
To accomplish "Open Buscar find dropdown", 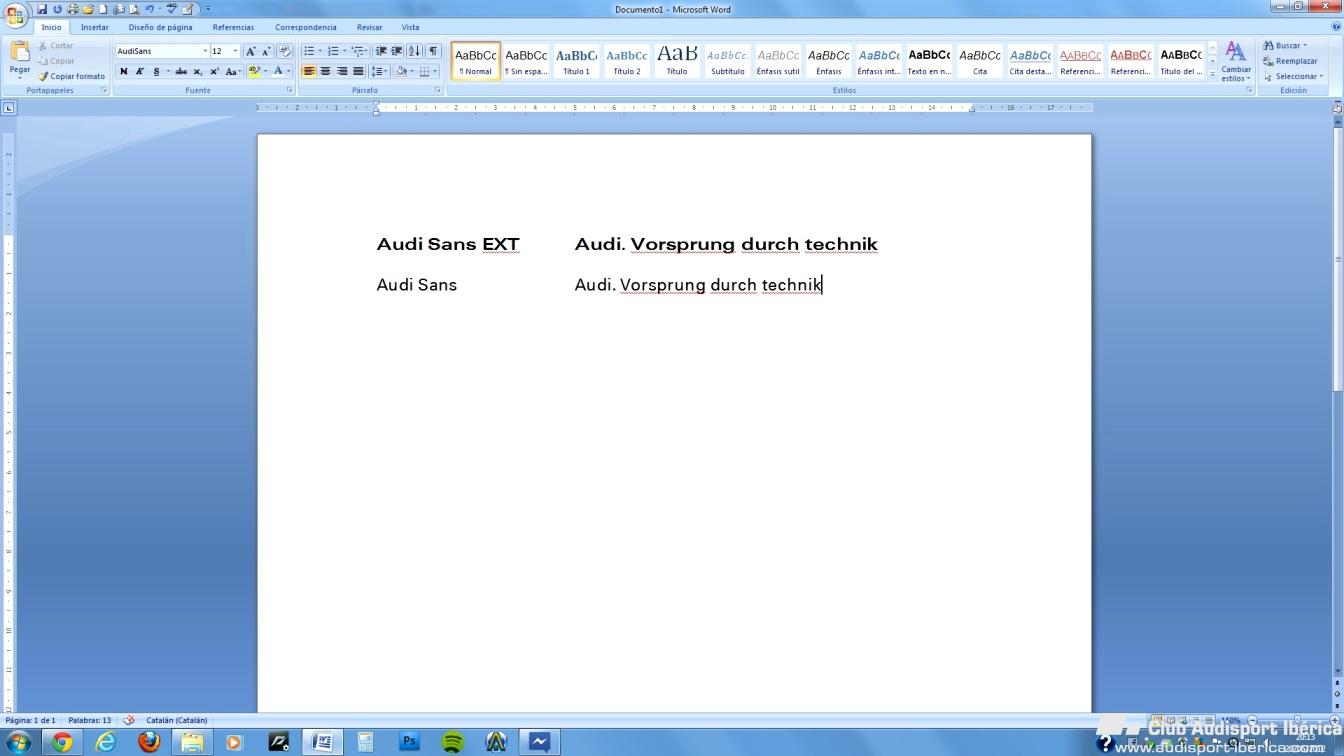I will pos(1286,45).
